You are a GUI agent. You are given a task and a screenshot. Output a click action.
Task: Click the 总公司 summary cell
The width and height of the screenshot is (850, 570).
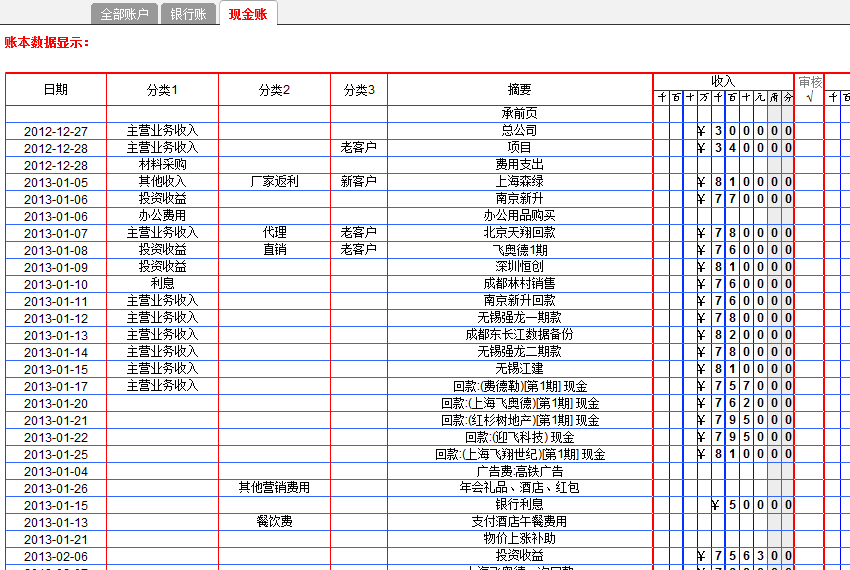coord(520,131)
